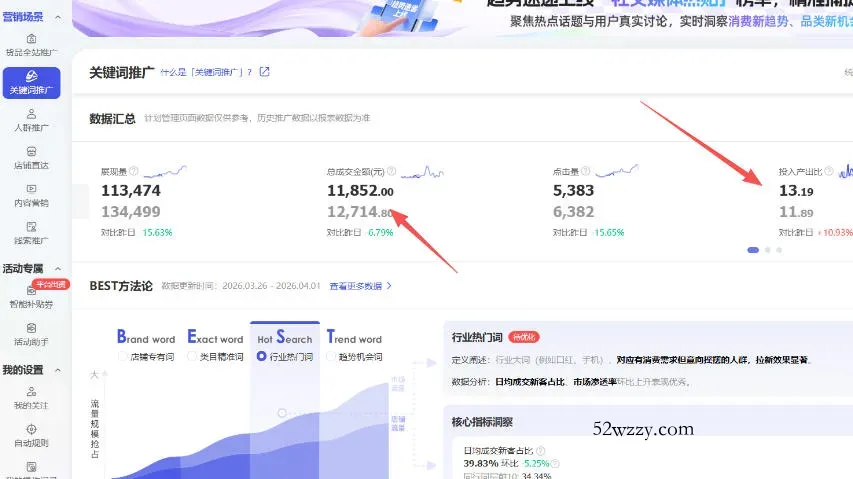Switch to the Trend word tab
The height and width of the screenshot is (479, 853).
click(354, 338)
